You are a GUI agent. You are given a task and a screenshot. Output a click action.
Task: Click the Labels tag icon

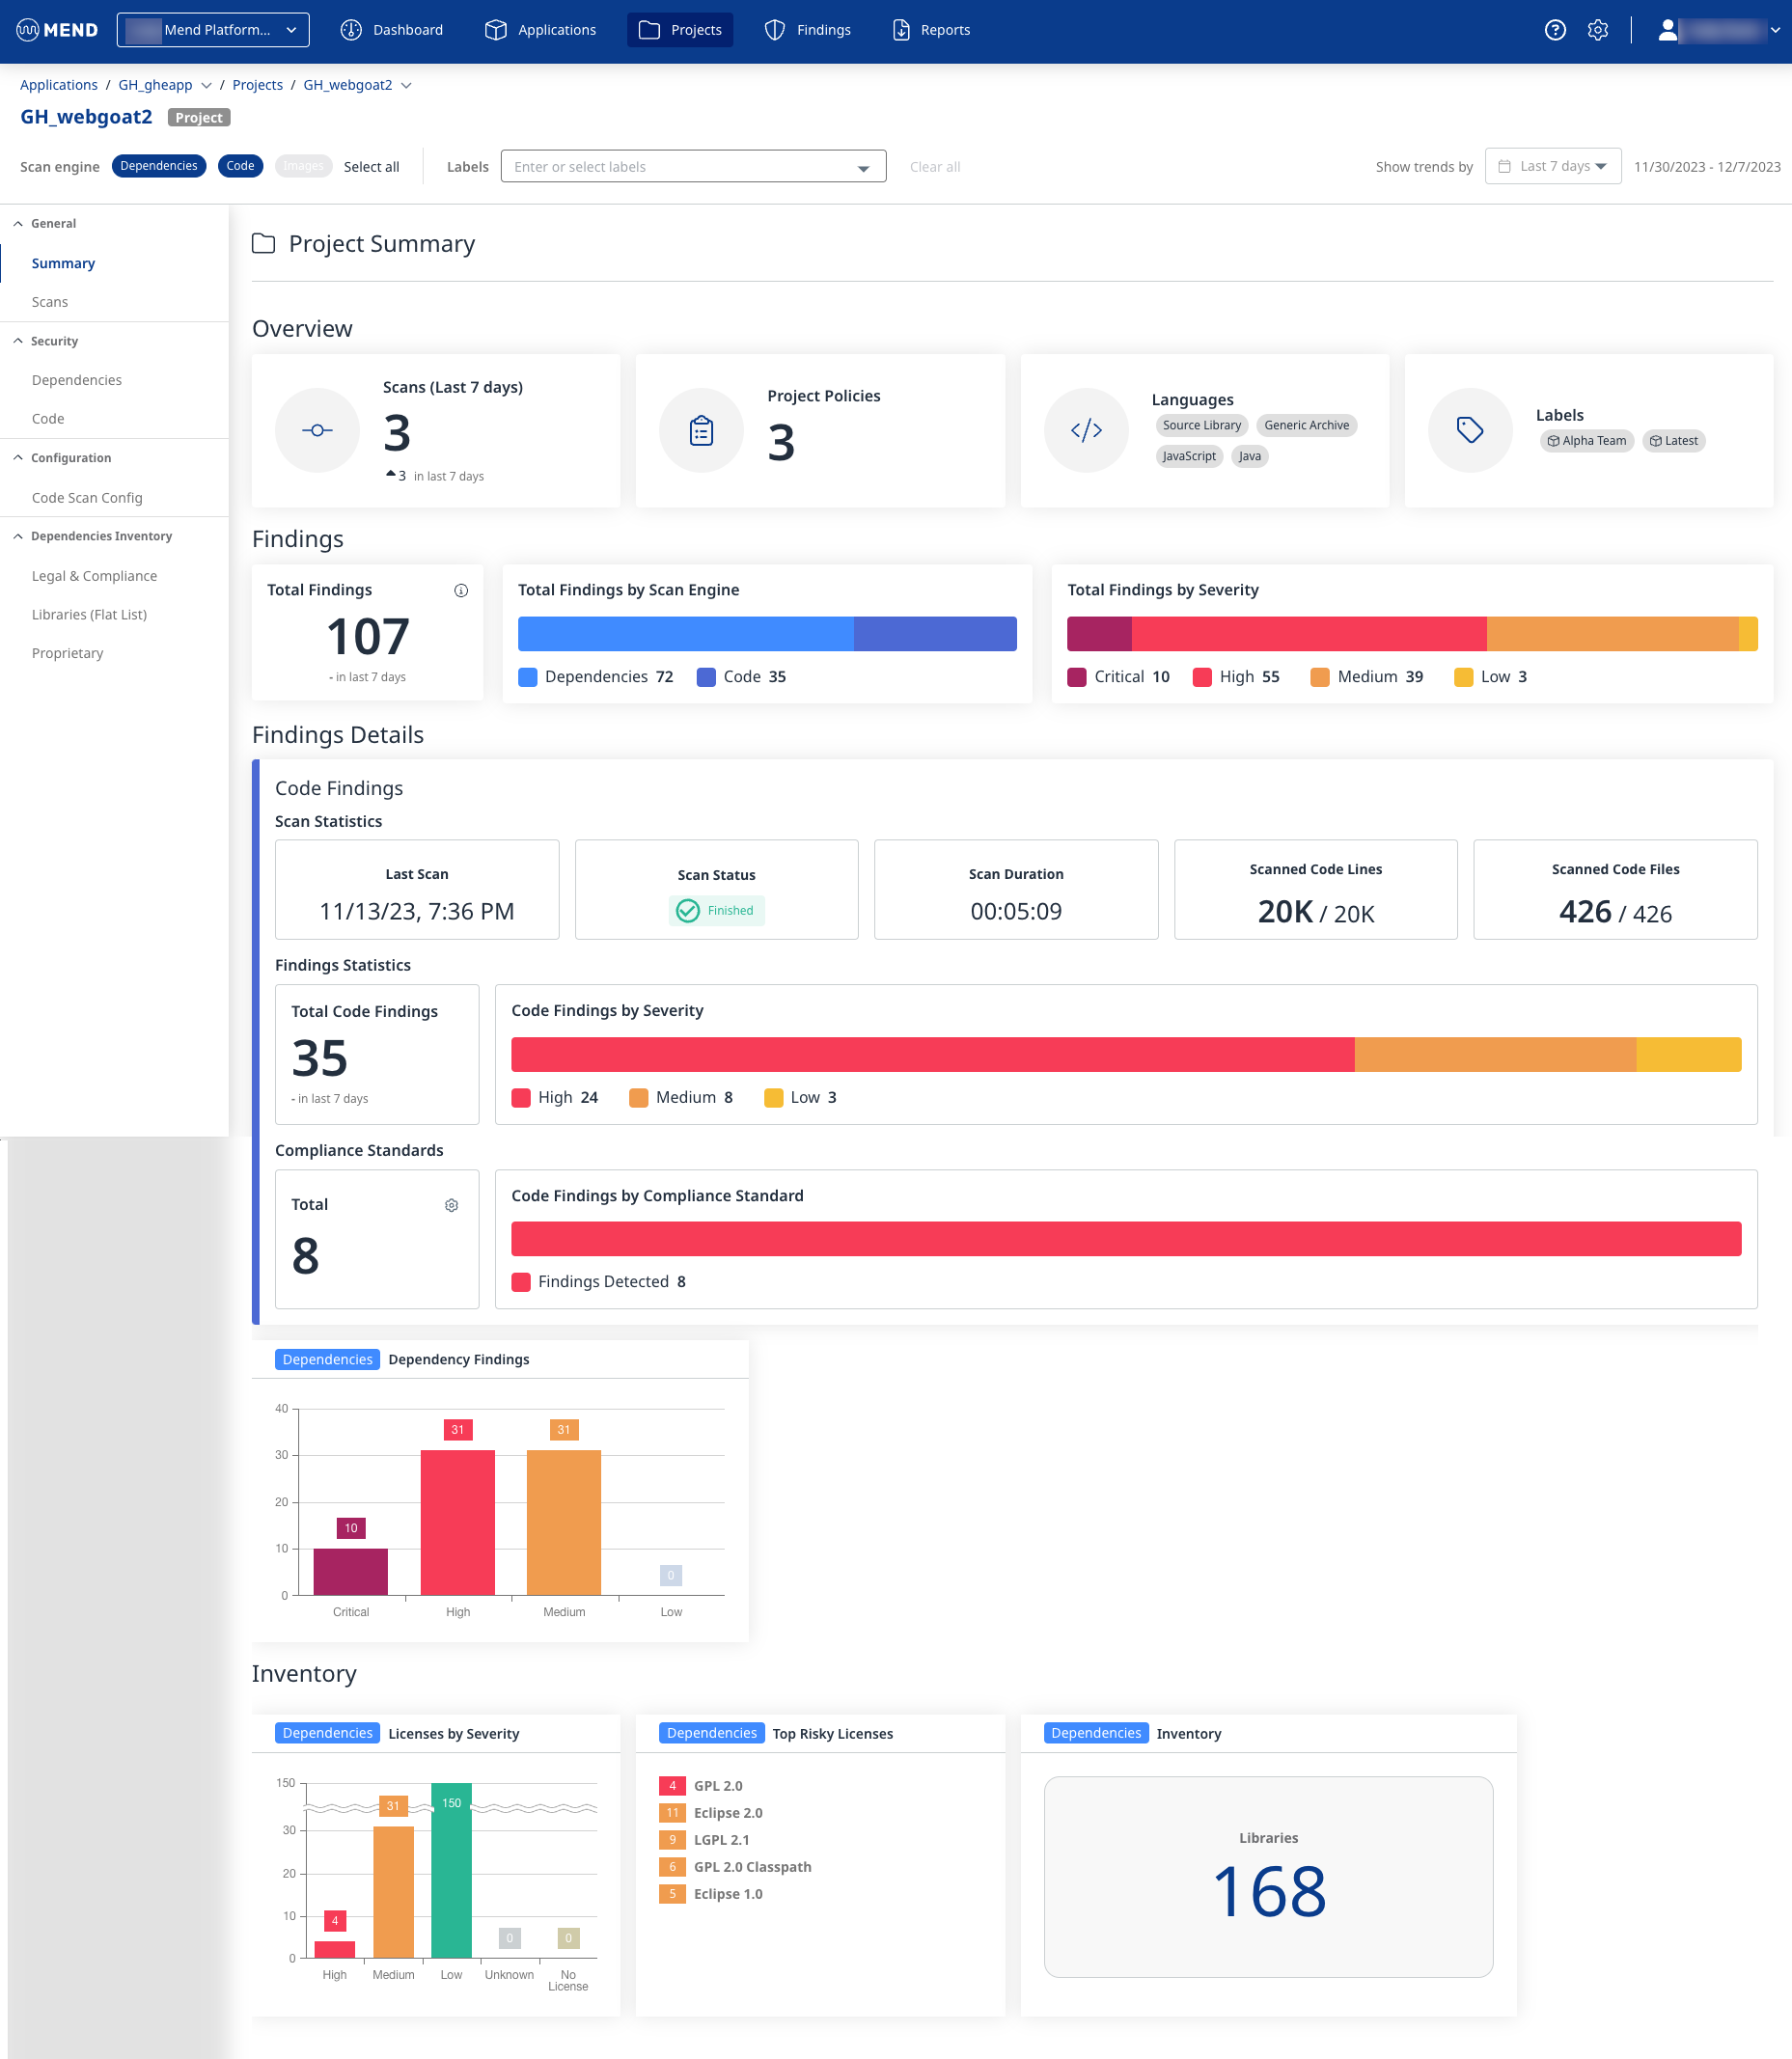[x=1469, y=430]
